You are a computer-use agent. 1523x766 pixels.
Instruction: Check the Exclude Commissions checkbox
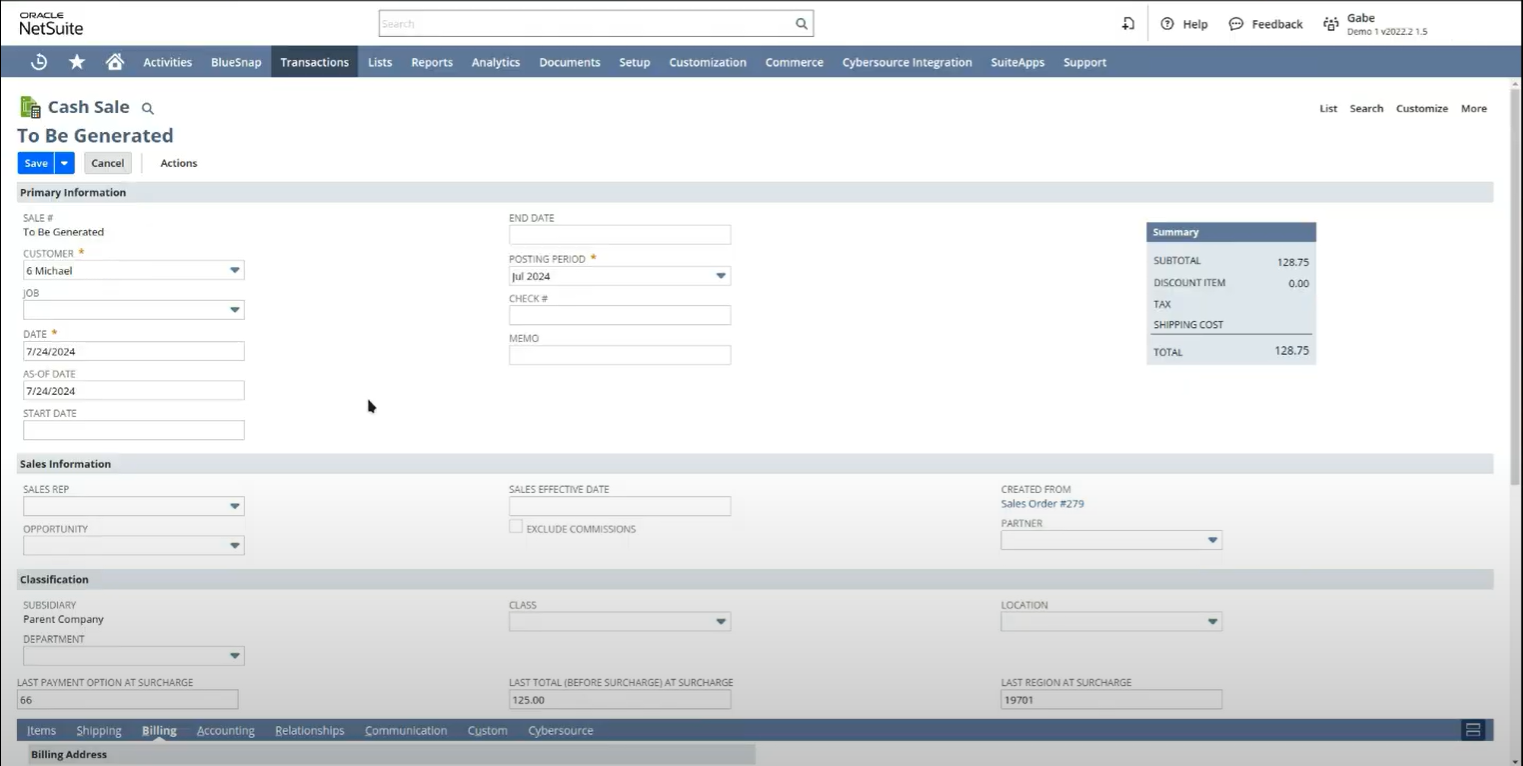point(516,527)
